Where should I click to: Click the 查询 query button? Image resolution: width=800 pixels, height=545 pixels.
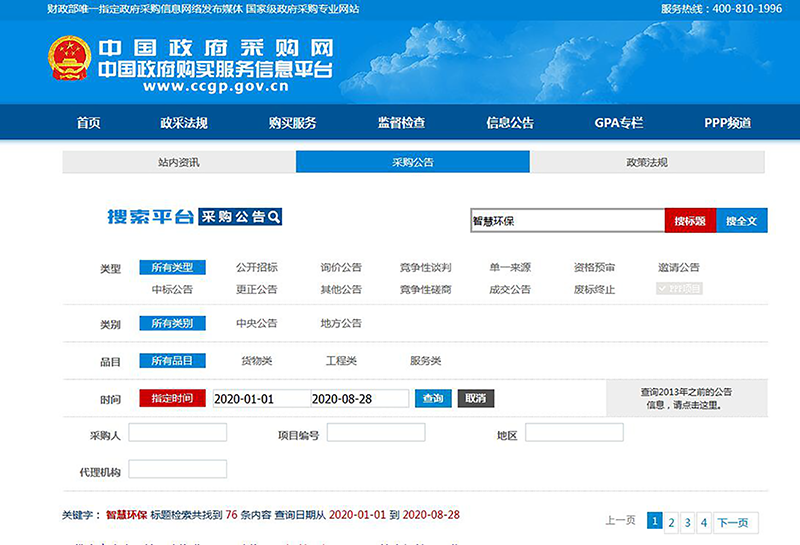pyautogui.click(x=432, y=398)
